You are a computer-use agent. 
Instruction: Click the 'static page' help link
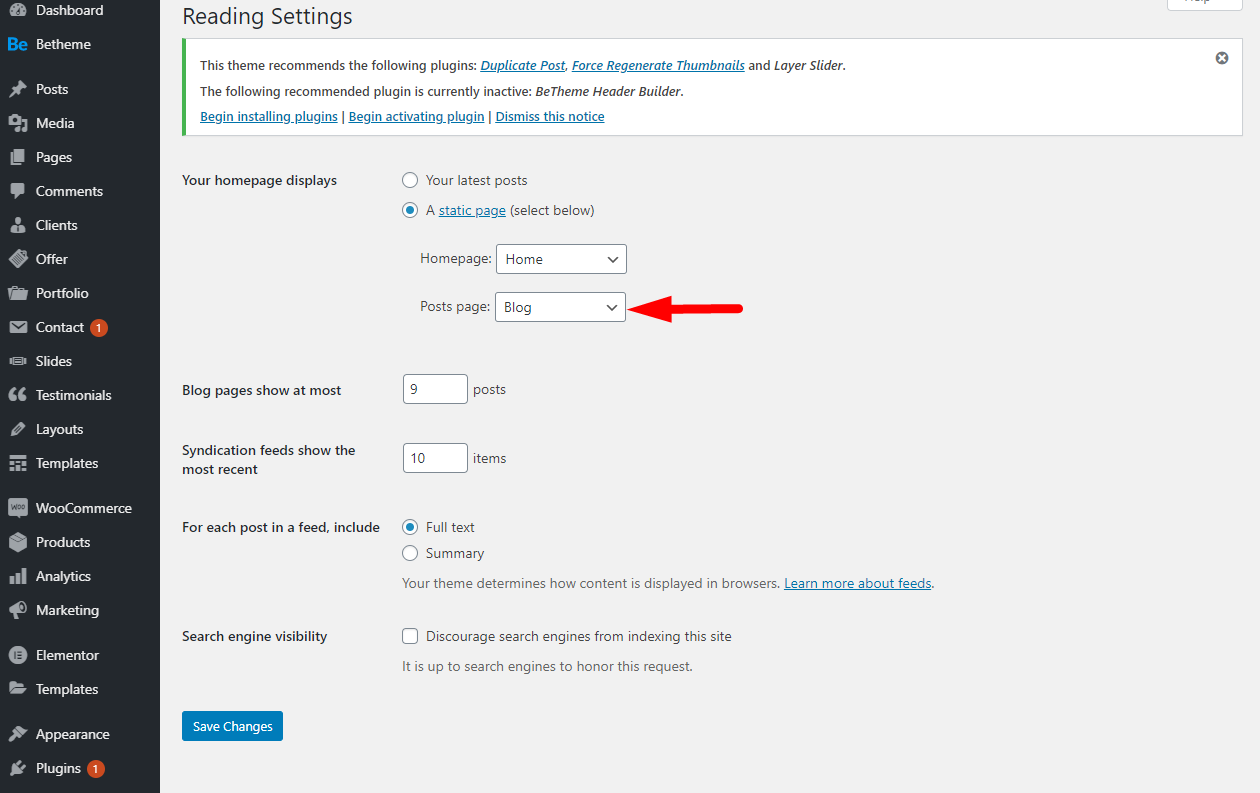(472, 210)
